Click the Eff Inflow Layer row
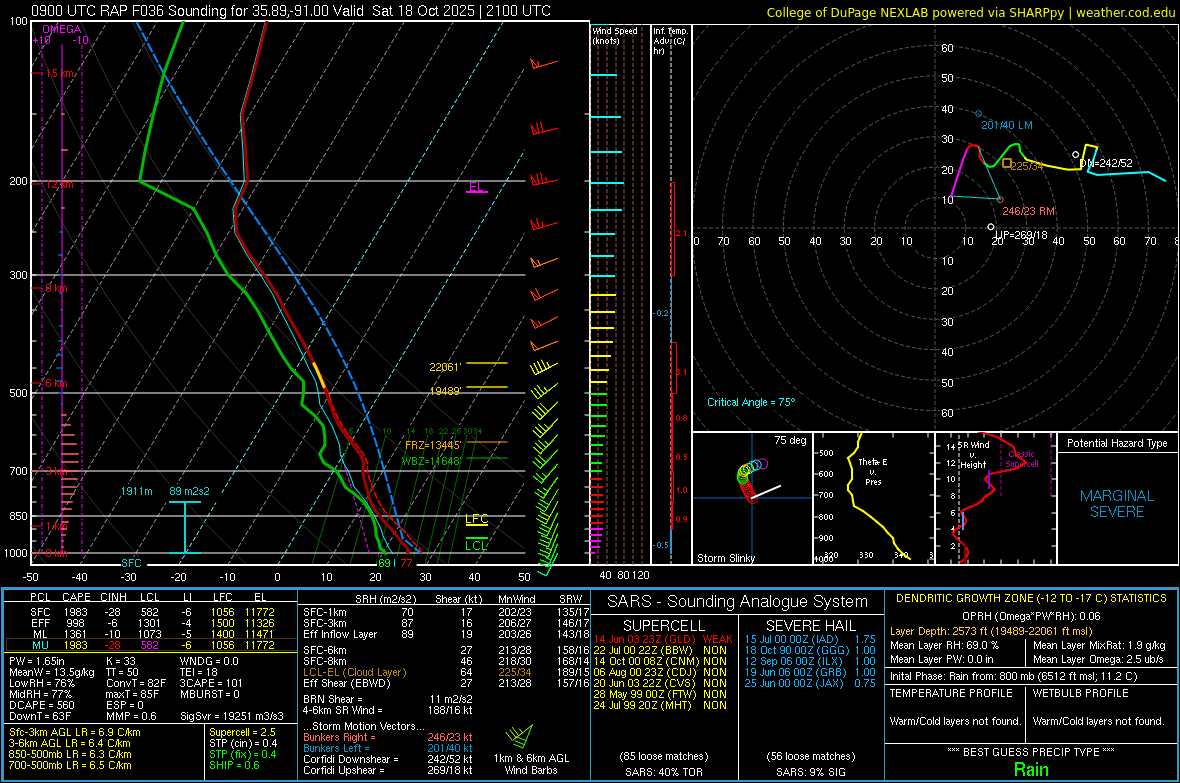 click(x=446, y=634)
